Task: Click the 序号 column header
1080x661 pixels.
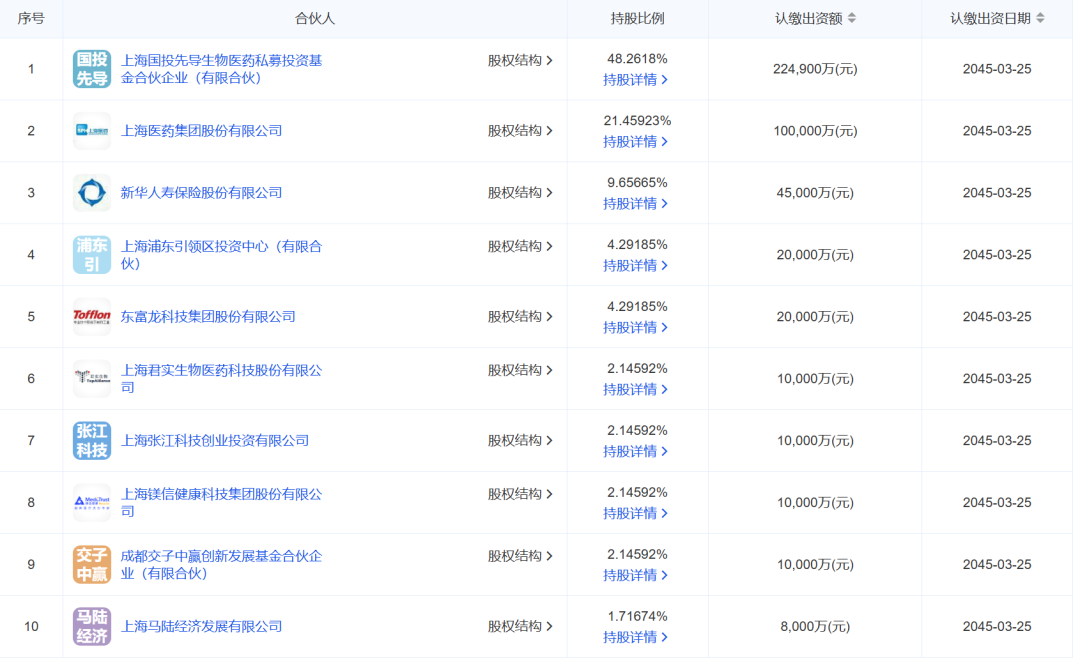Action: (31, 19)
